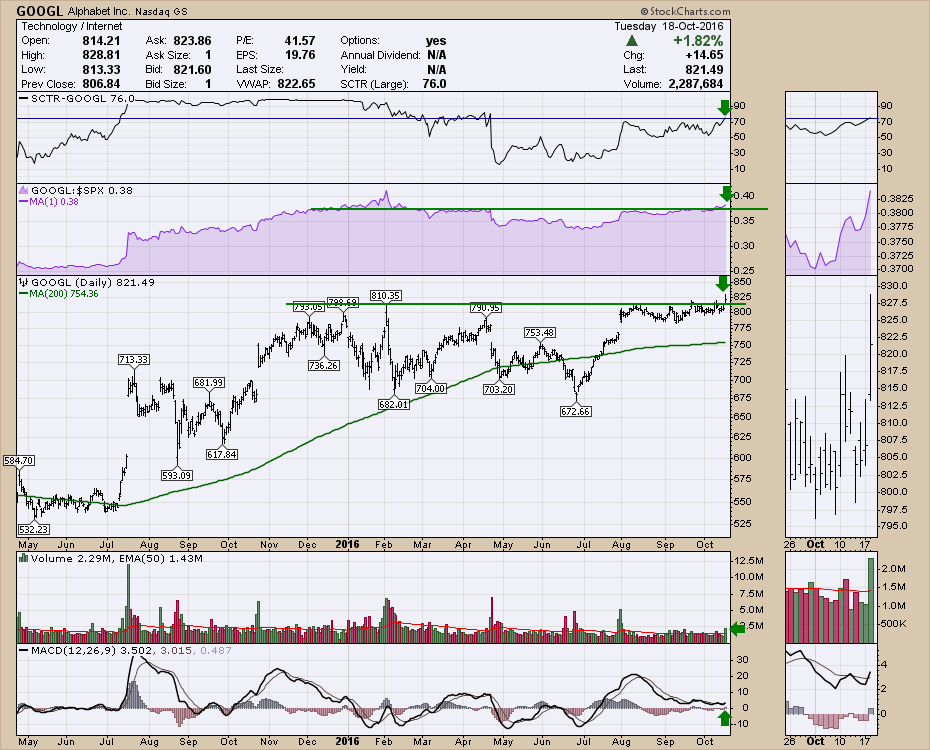Screen dimensions: 930x750
Task: Click the Low value 813.33
Action: 101,69
